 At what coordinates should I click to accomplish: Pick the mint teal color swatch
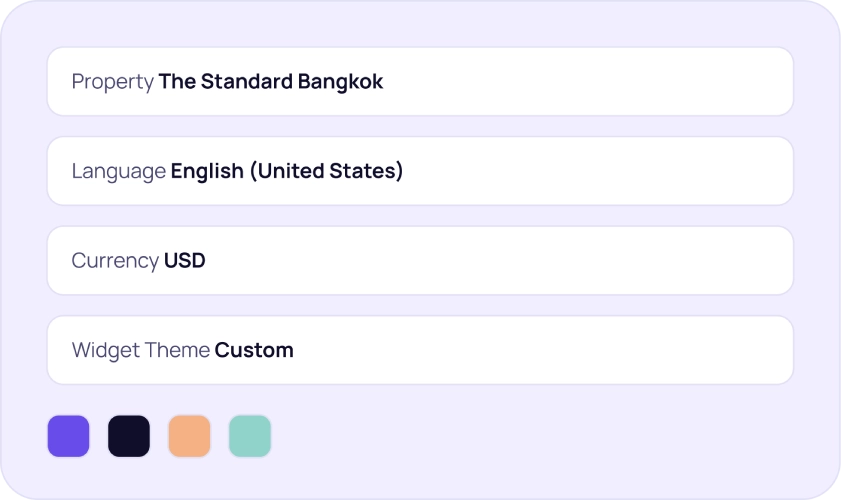pyautogui.click(x=250, y=436)
